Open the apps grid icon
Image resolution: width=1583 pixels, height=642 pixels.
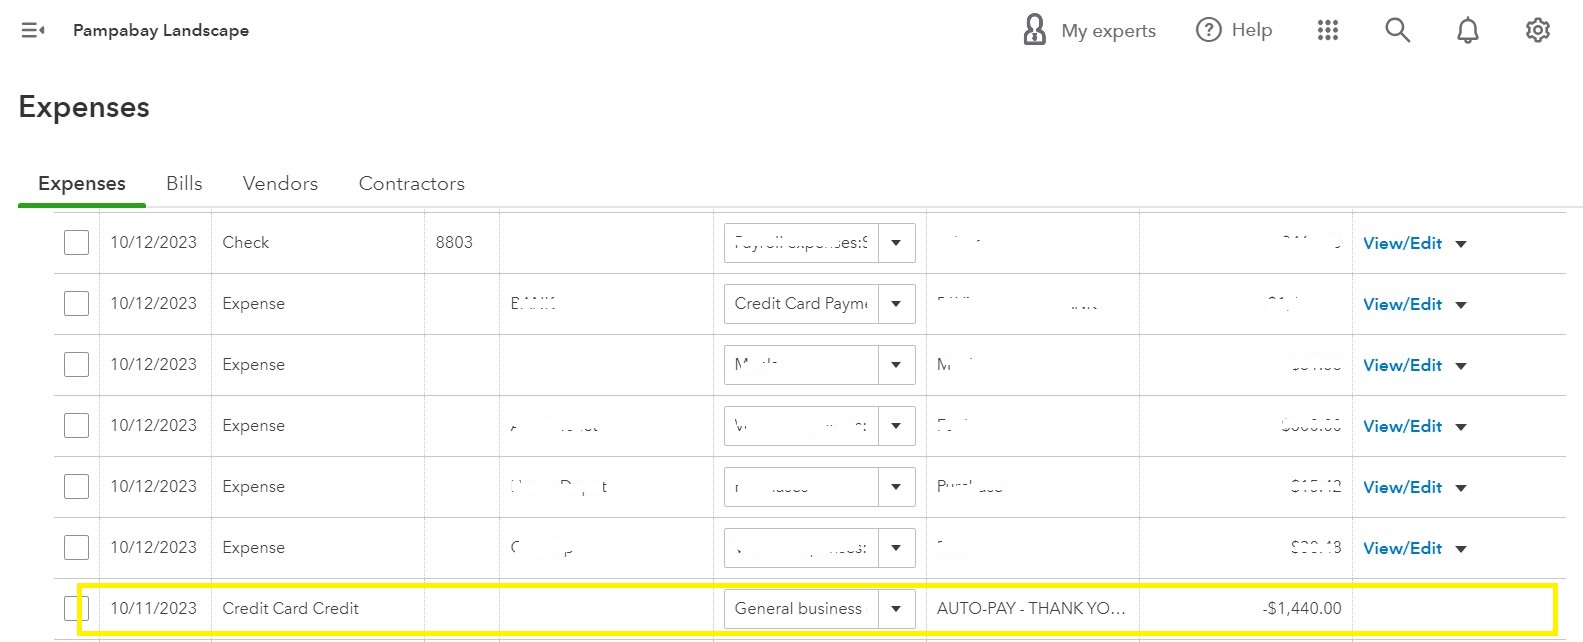coord(1327,30)
